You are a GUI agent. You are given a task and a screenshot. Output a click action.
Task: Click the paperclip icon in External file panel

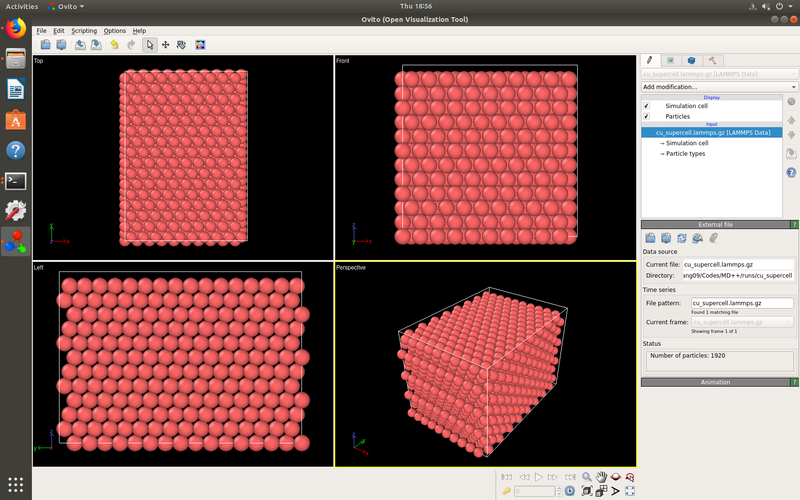coord(713,238)
